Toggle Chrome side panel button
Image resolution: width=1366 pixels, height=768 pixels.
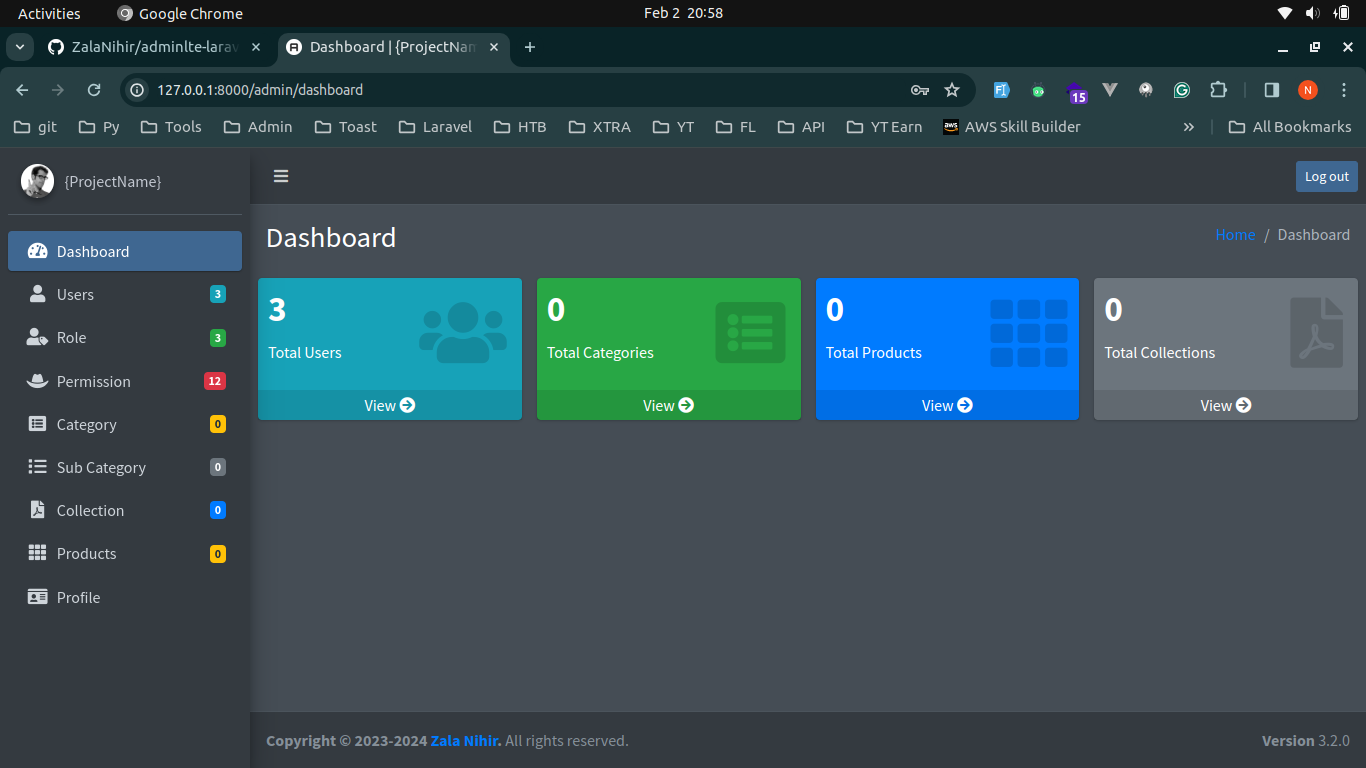coord(1272,90)
